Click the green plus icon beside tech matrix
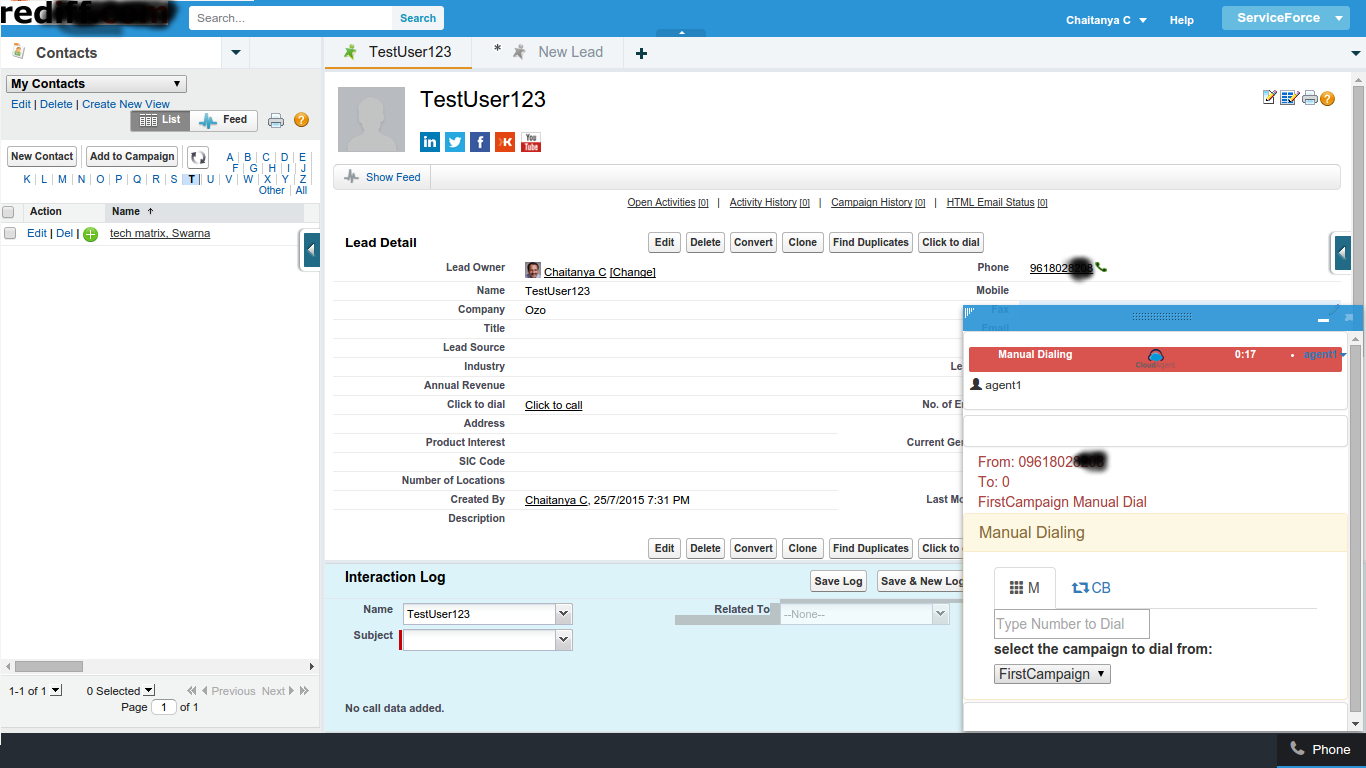The height and width of the screenshot is (768, 1366). 90,233
